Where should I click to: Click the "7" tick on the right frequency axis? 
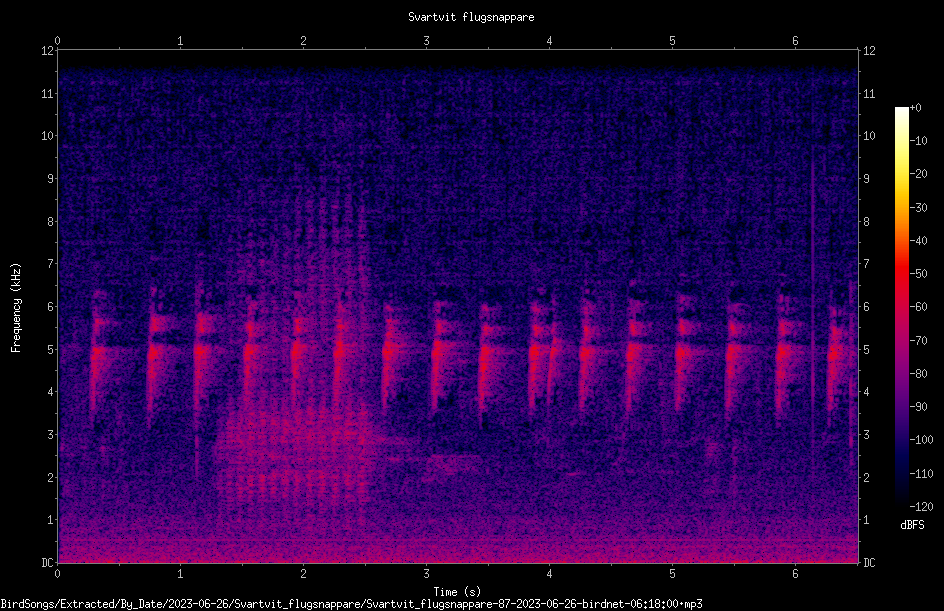(866, 264)
